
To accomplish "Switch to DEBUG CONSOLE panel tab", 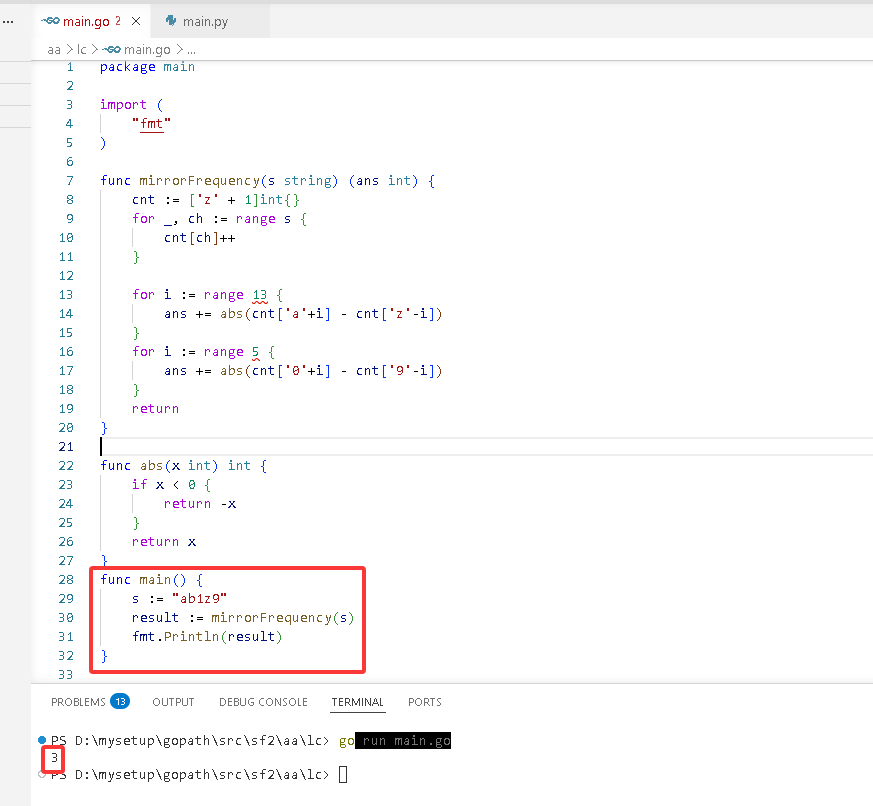I will (x=263, y=702).
